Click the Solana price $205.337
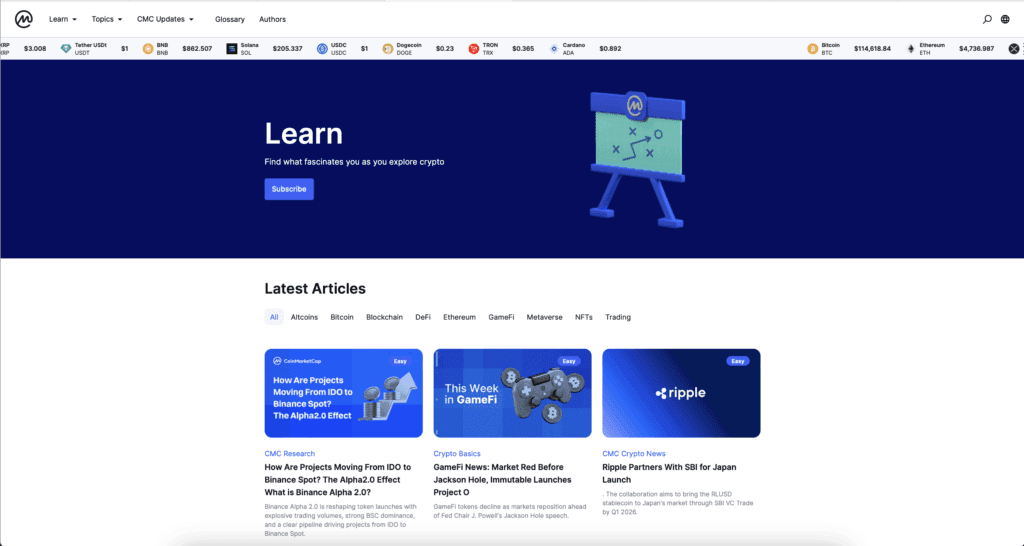The height and width of the screenshot is (546, 1024). click(x=287, y=48)
